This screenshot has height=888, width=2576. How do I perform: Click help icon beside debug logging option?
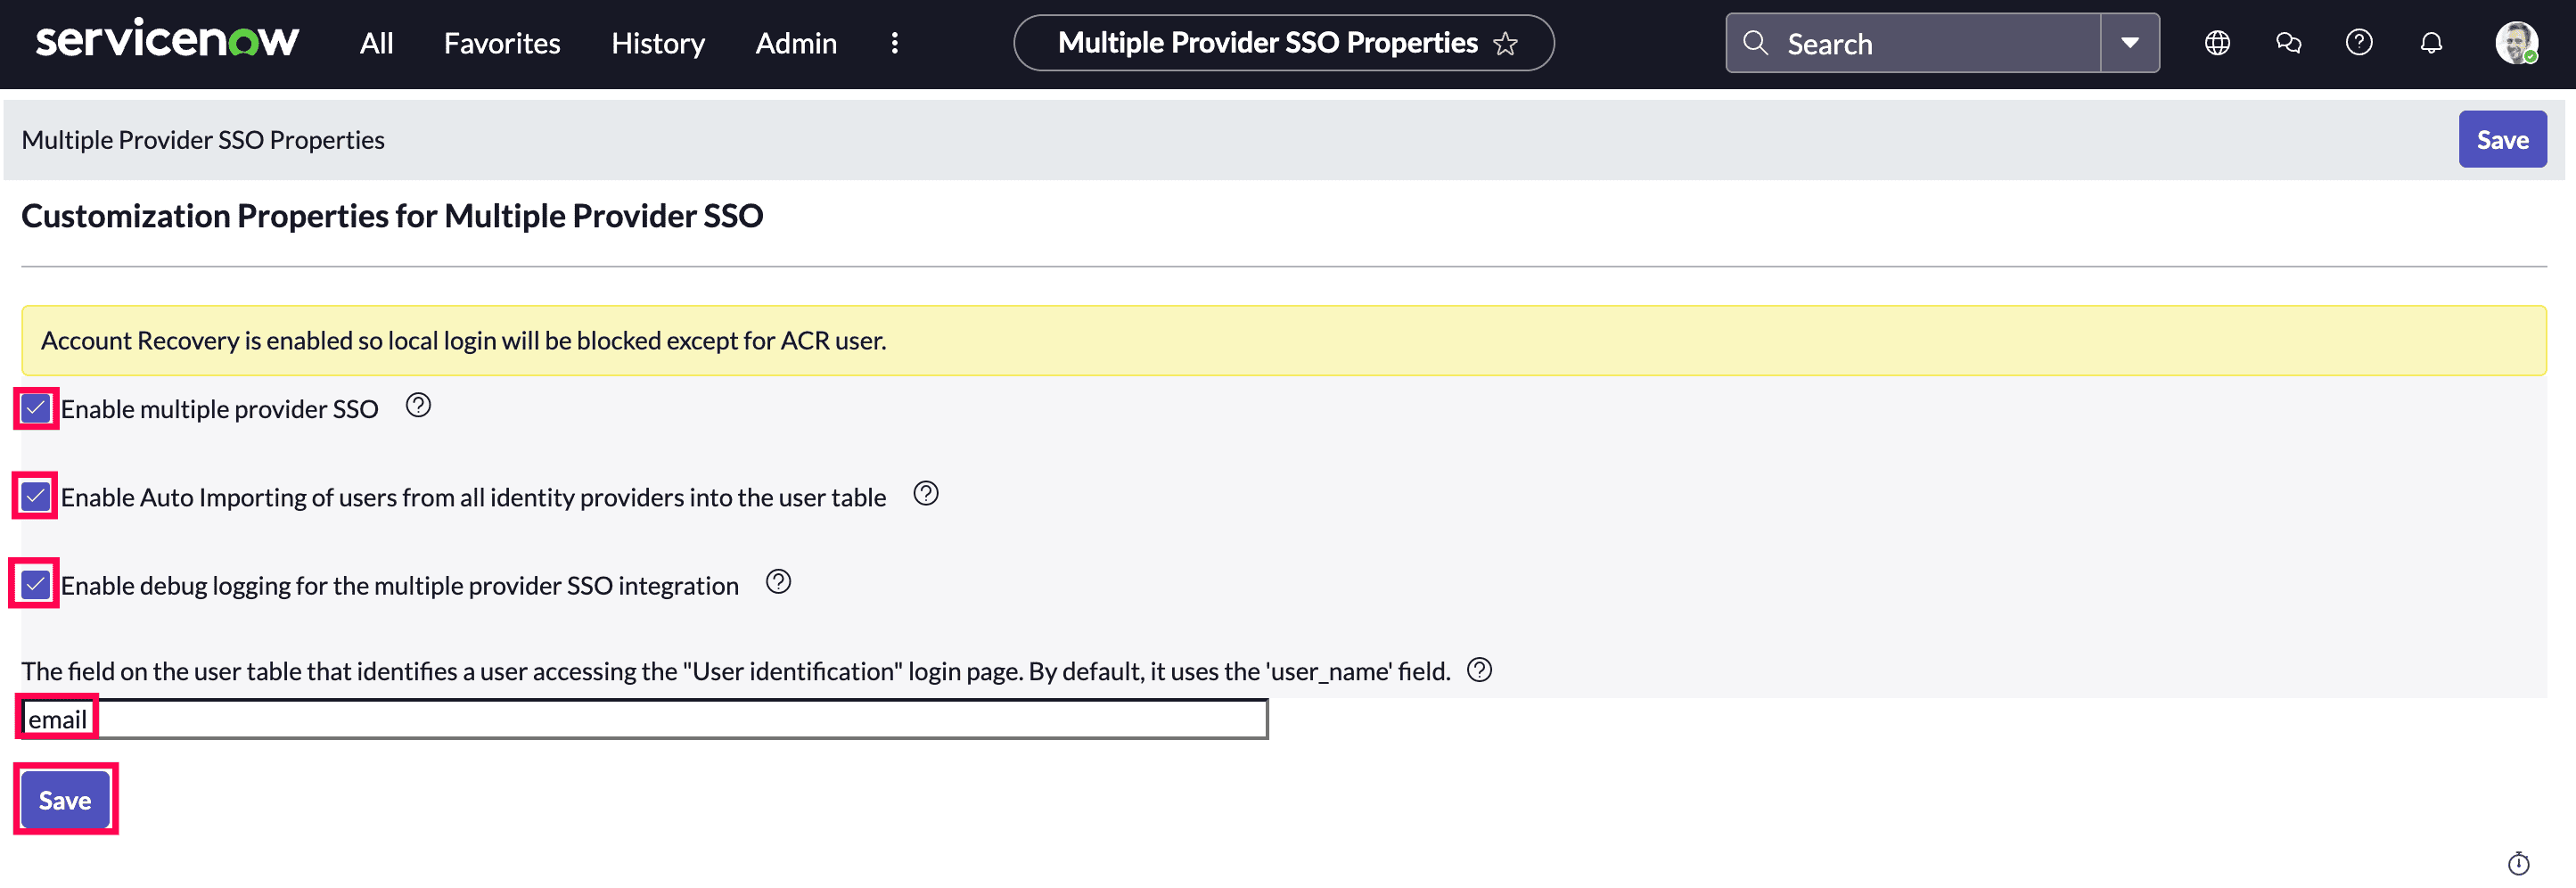click(778, 582)
